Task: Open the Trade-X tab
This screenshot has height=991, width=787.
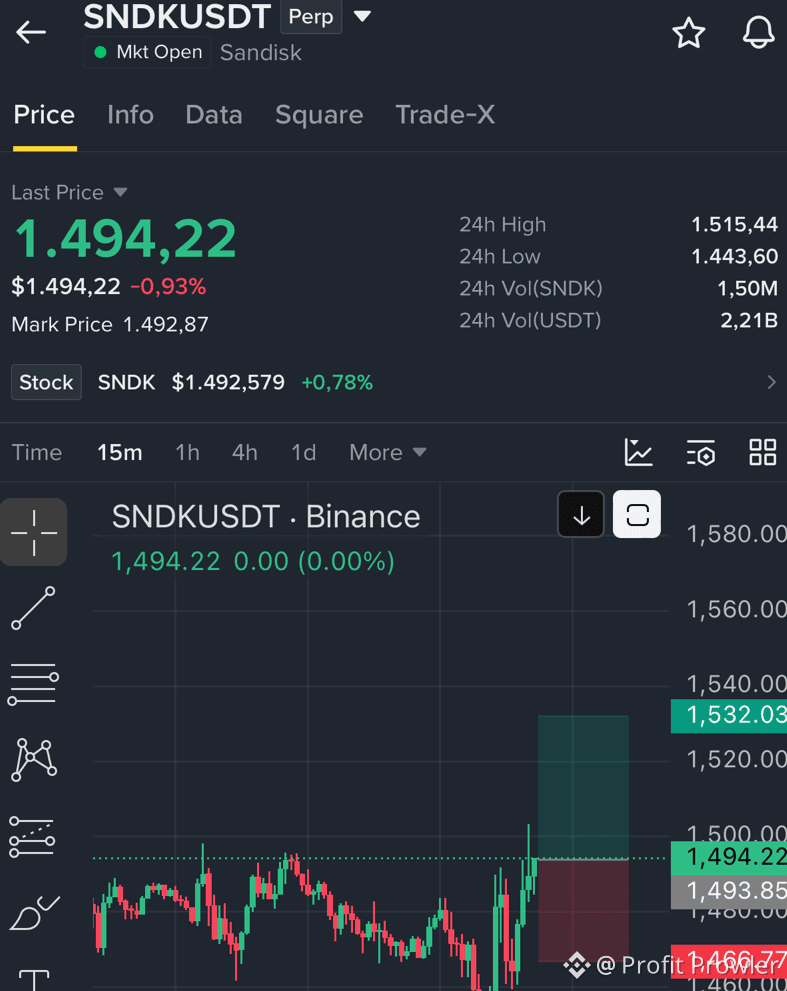Action: (x=445, y=115)
